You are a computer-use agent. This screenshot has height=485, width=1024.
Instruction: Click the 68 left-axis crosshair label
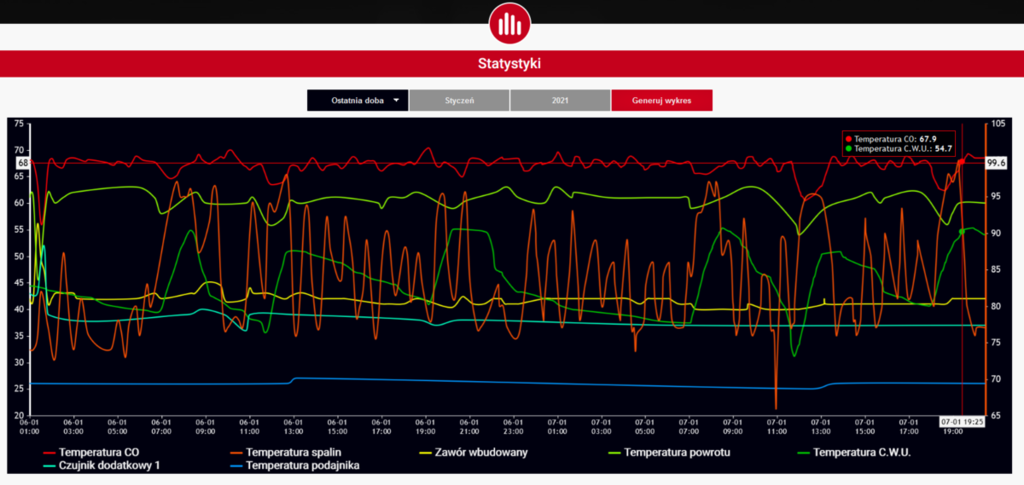[x=20, y=162]
